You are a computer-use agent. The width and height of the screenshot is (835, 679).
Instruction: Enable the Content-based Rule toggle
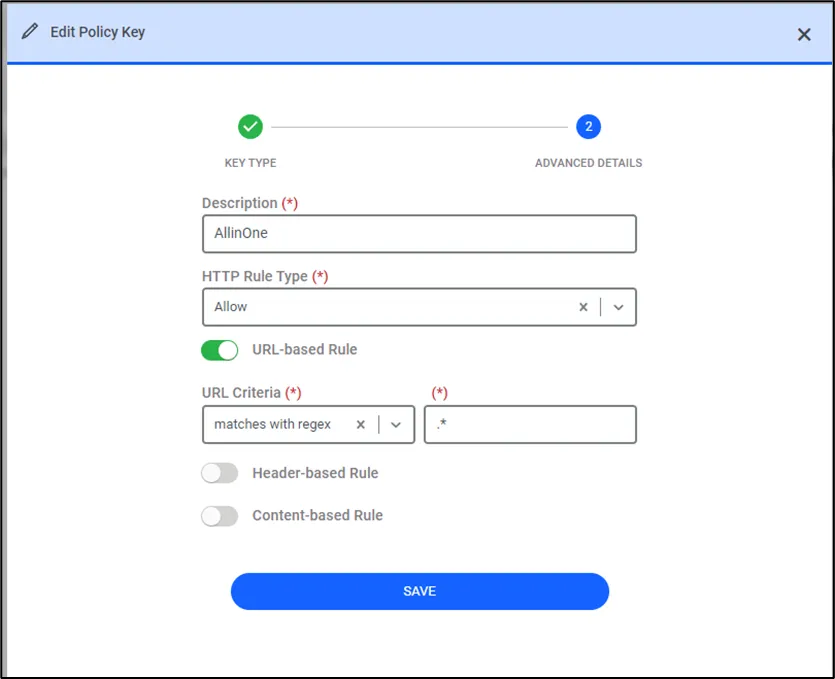[x=219, y=516]
